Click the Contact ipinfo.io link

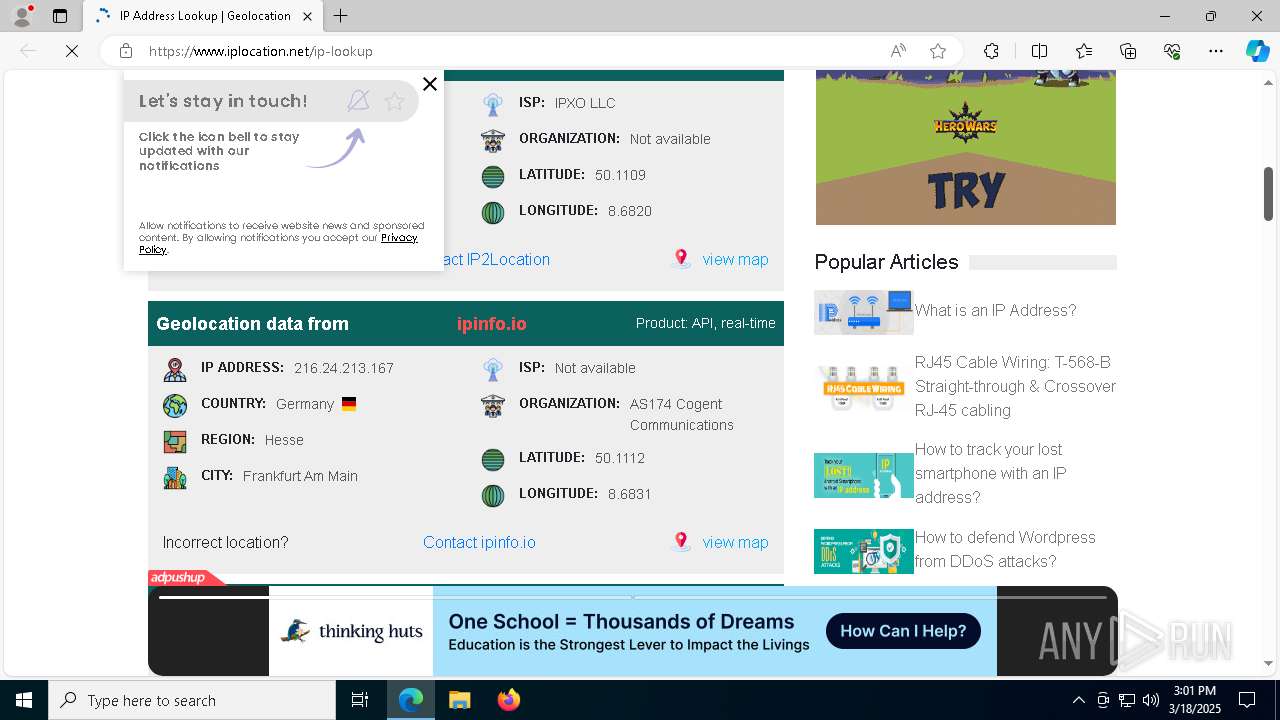point(479,542)
